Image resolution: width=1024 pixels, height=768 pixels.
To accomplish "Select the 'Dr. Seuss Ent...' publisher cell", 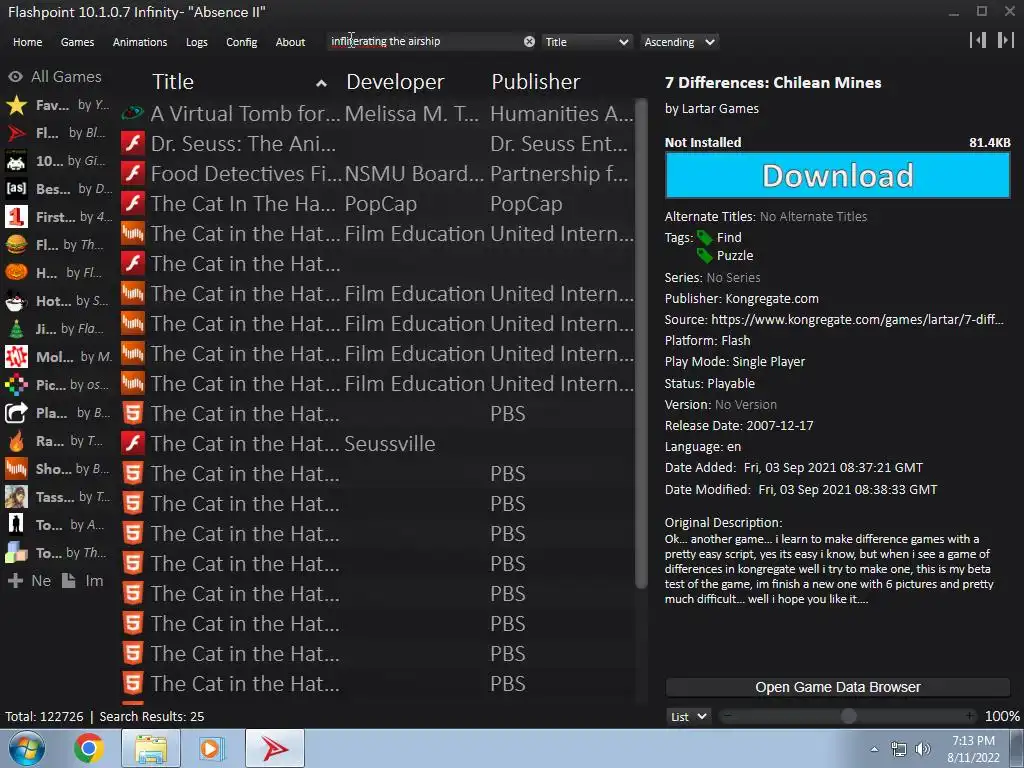I will coord(559,144).
